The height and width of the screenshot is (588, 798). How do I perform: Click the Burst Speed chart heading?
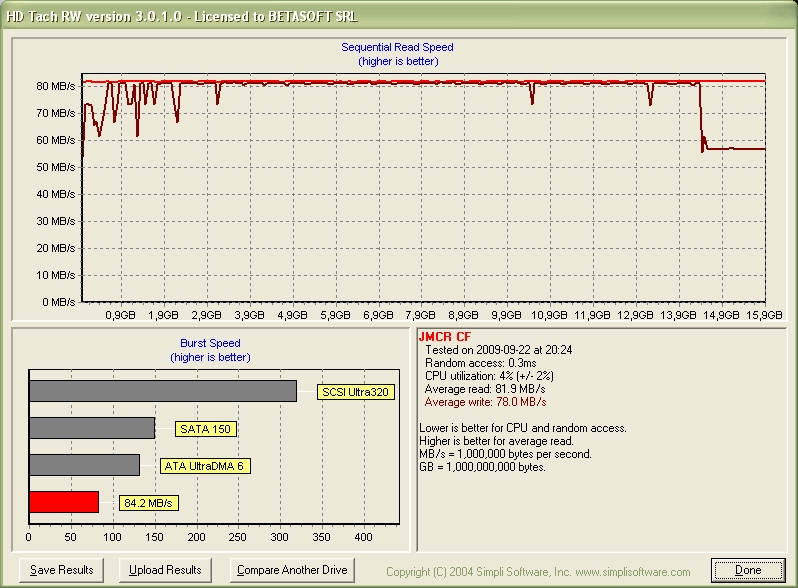(x=210, y=344)
